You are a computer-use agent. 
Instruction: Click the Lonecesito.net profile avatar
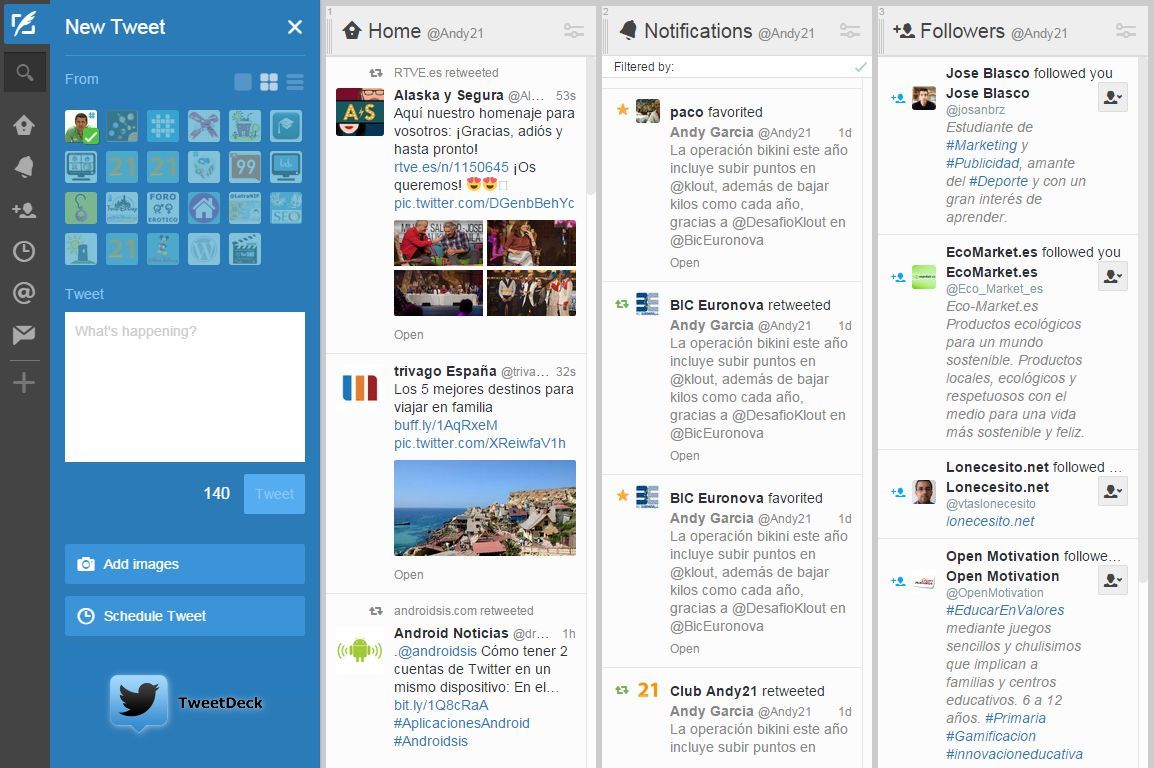pos(924,491)
